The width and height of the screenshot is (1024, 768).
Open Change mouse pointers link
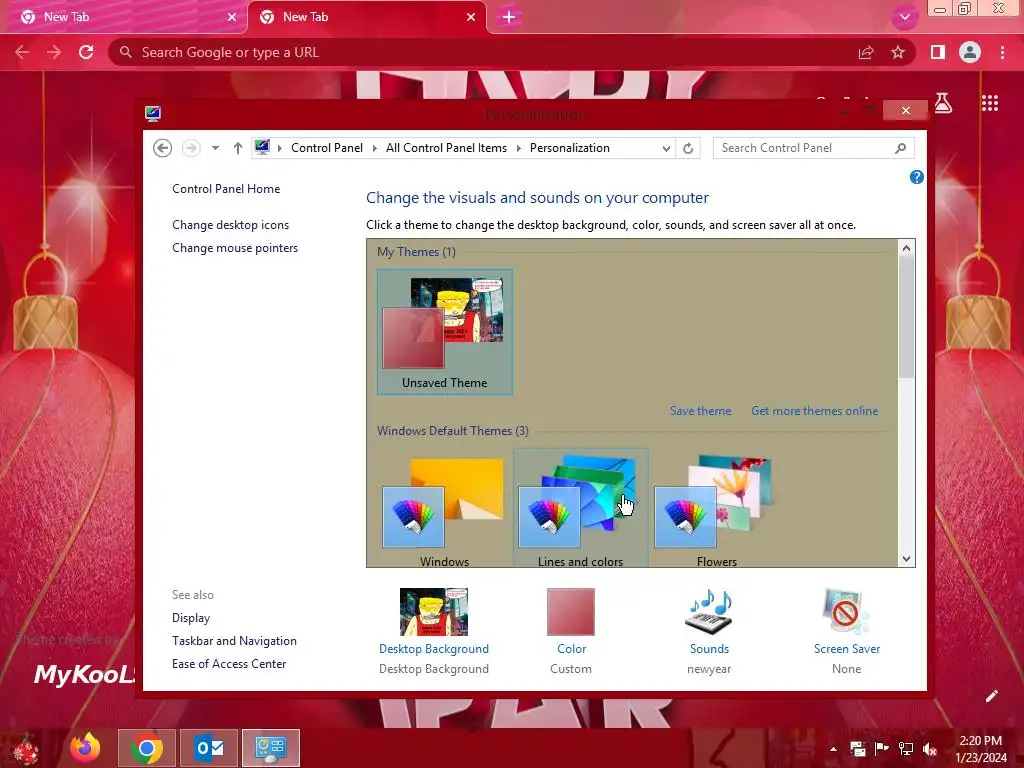235,248
